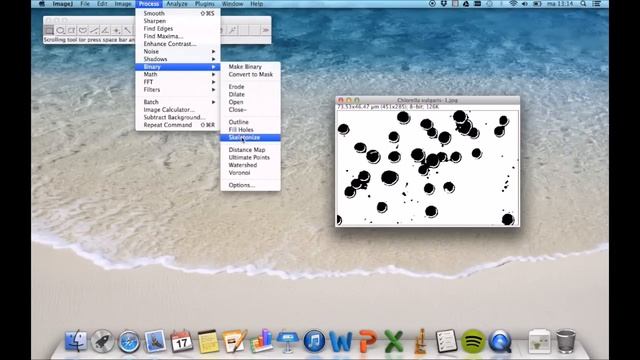Choose Erode in Binary submenu
The image size is (640, 360).
tap(251, 87)
